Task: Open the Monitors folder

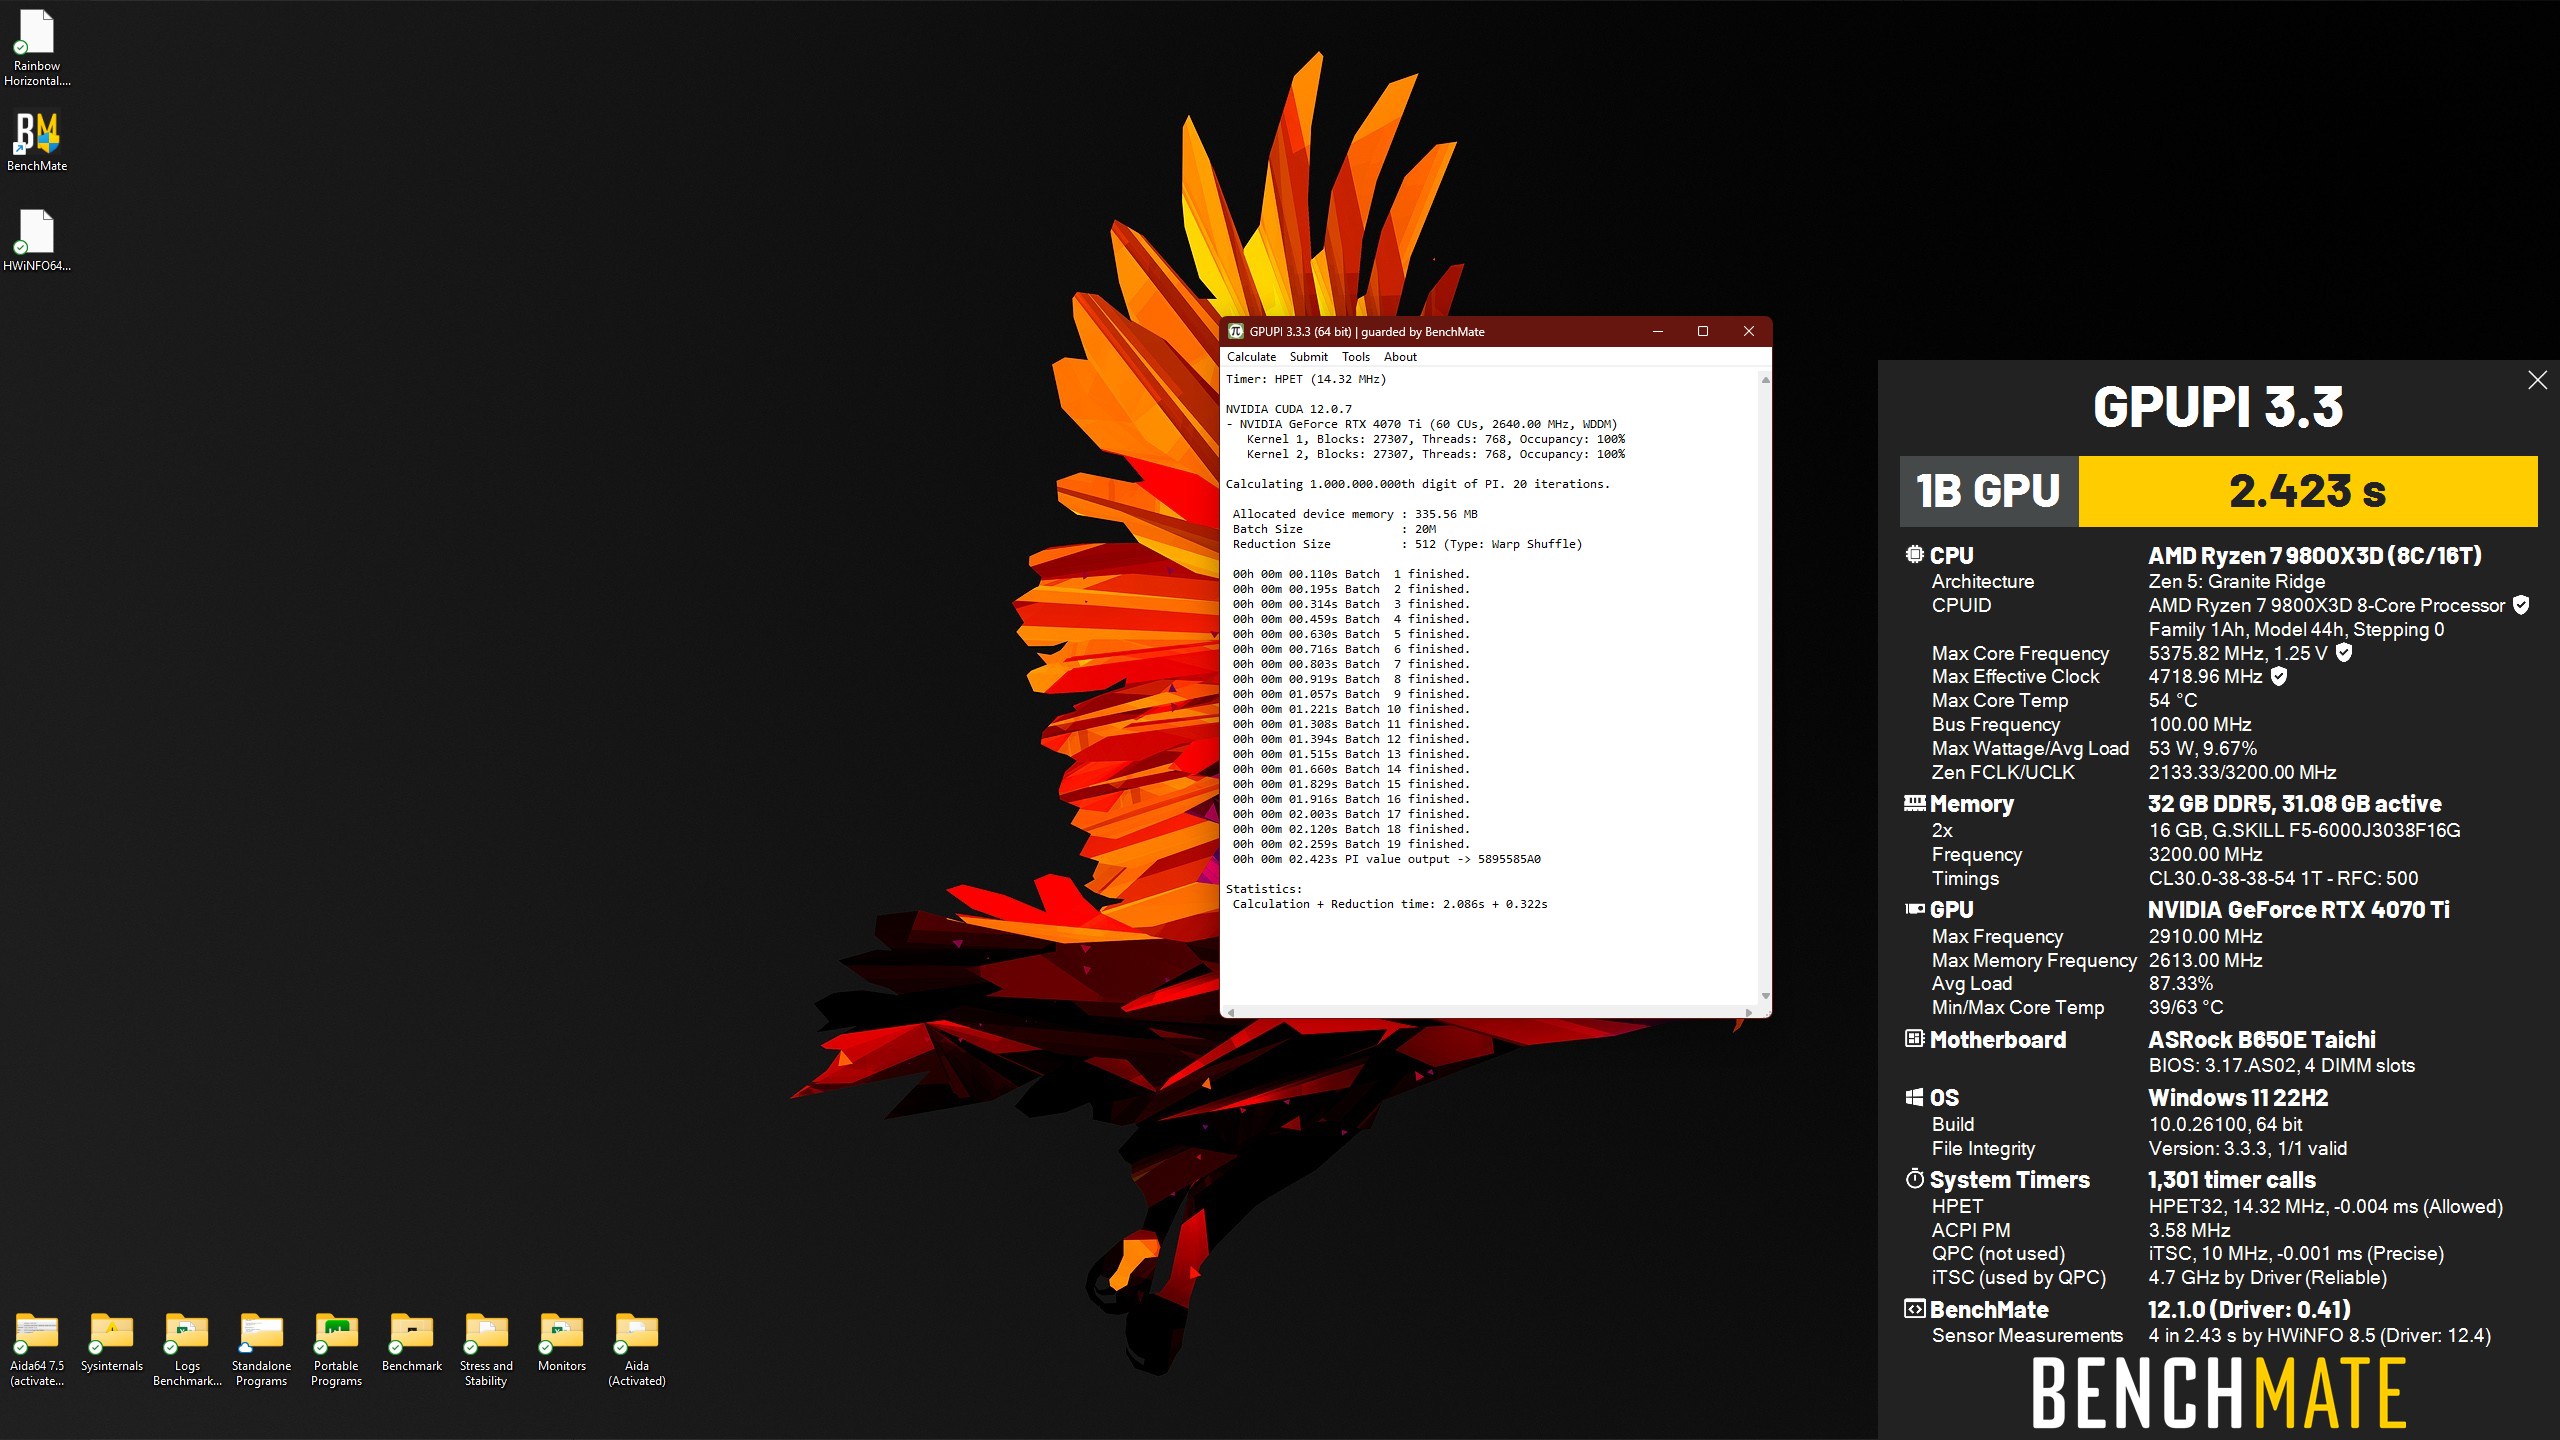Action: pos(562,1343)
